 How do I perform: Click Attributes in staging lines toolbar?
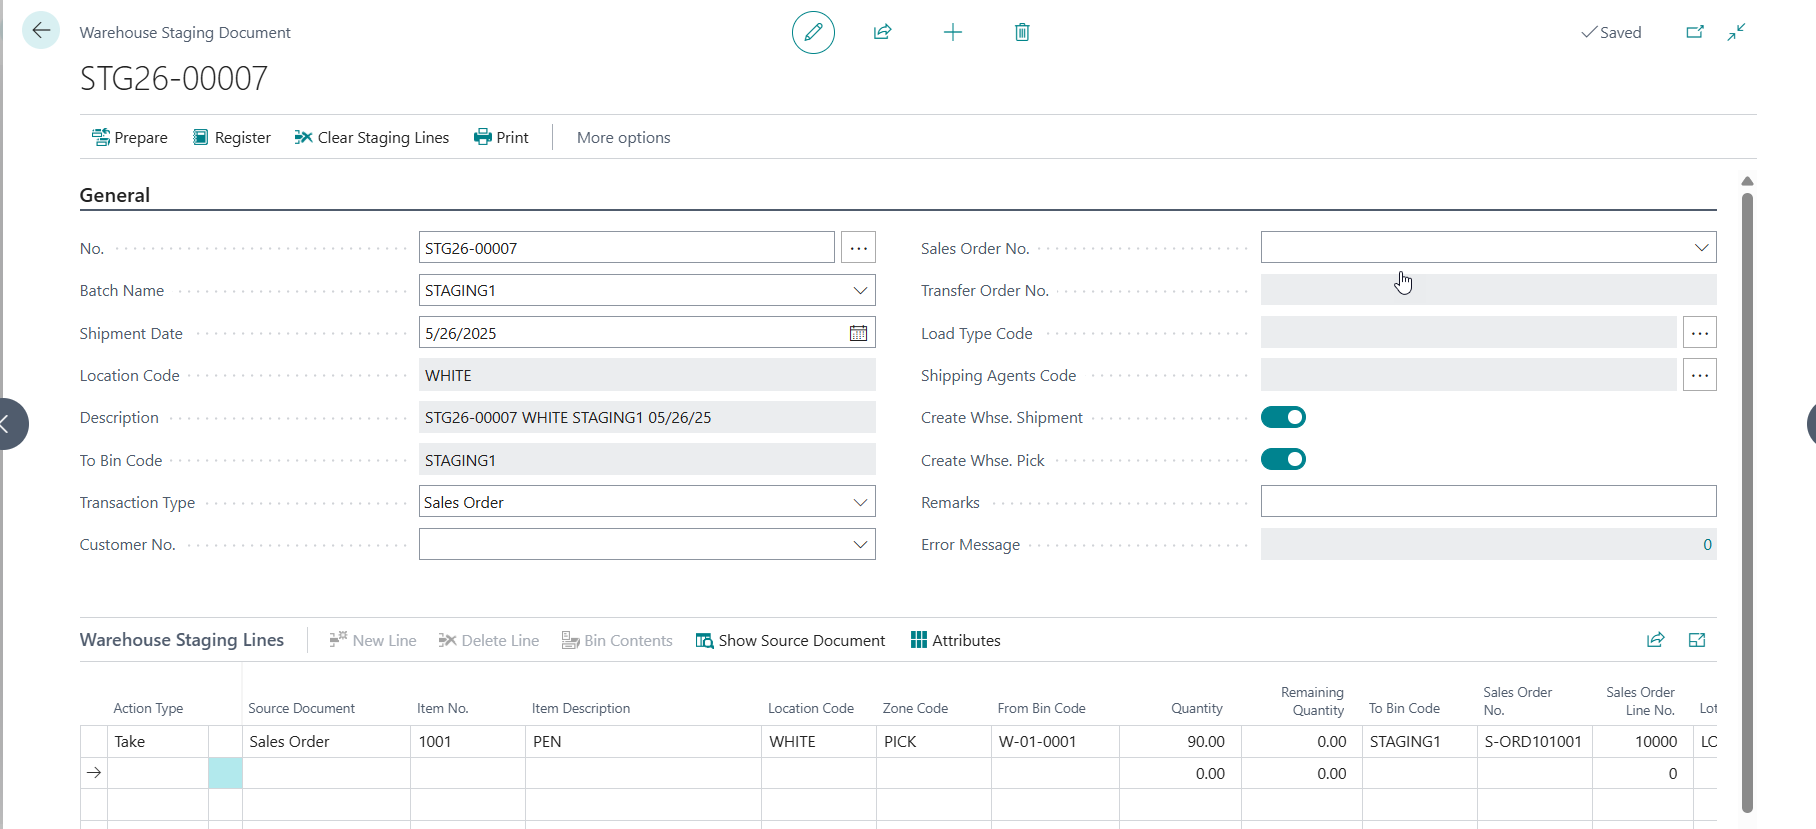(955, 640)
